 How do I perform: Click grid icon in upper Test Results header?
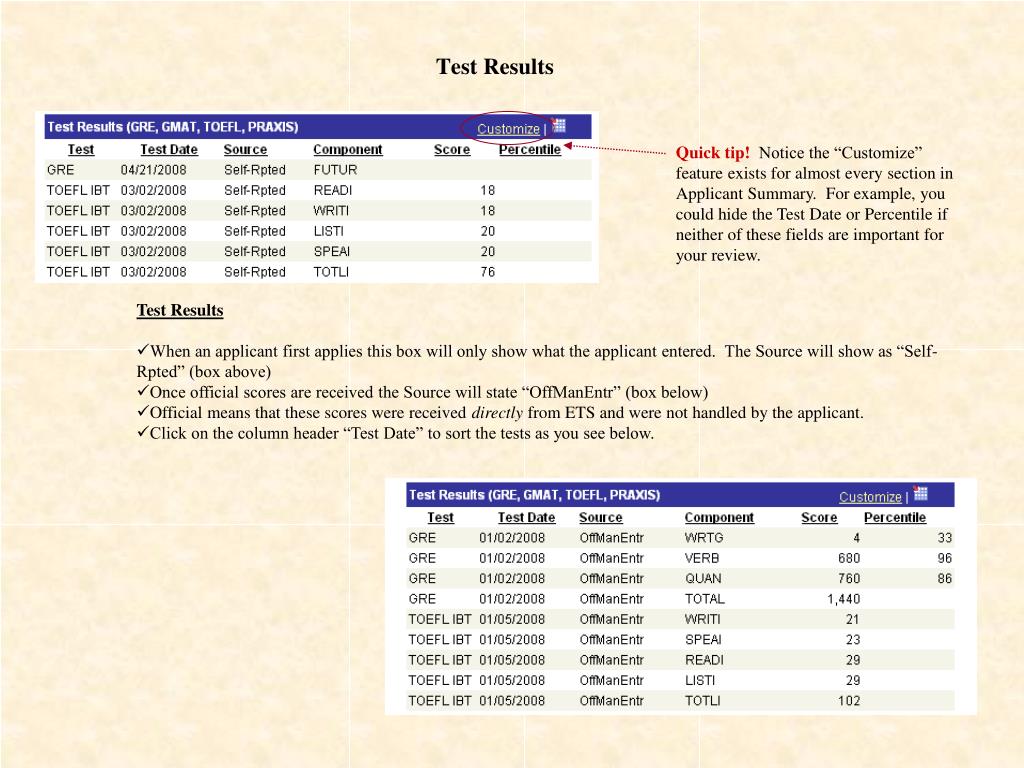coord(559,125)
